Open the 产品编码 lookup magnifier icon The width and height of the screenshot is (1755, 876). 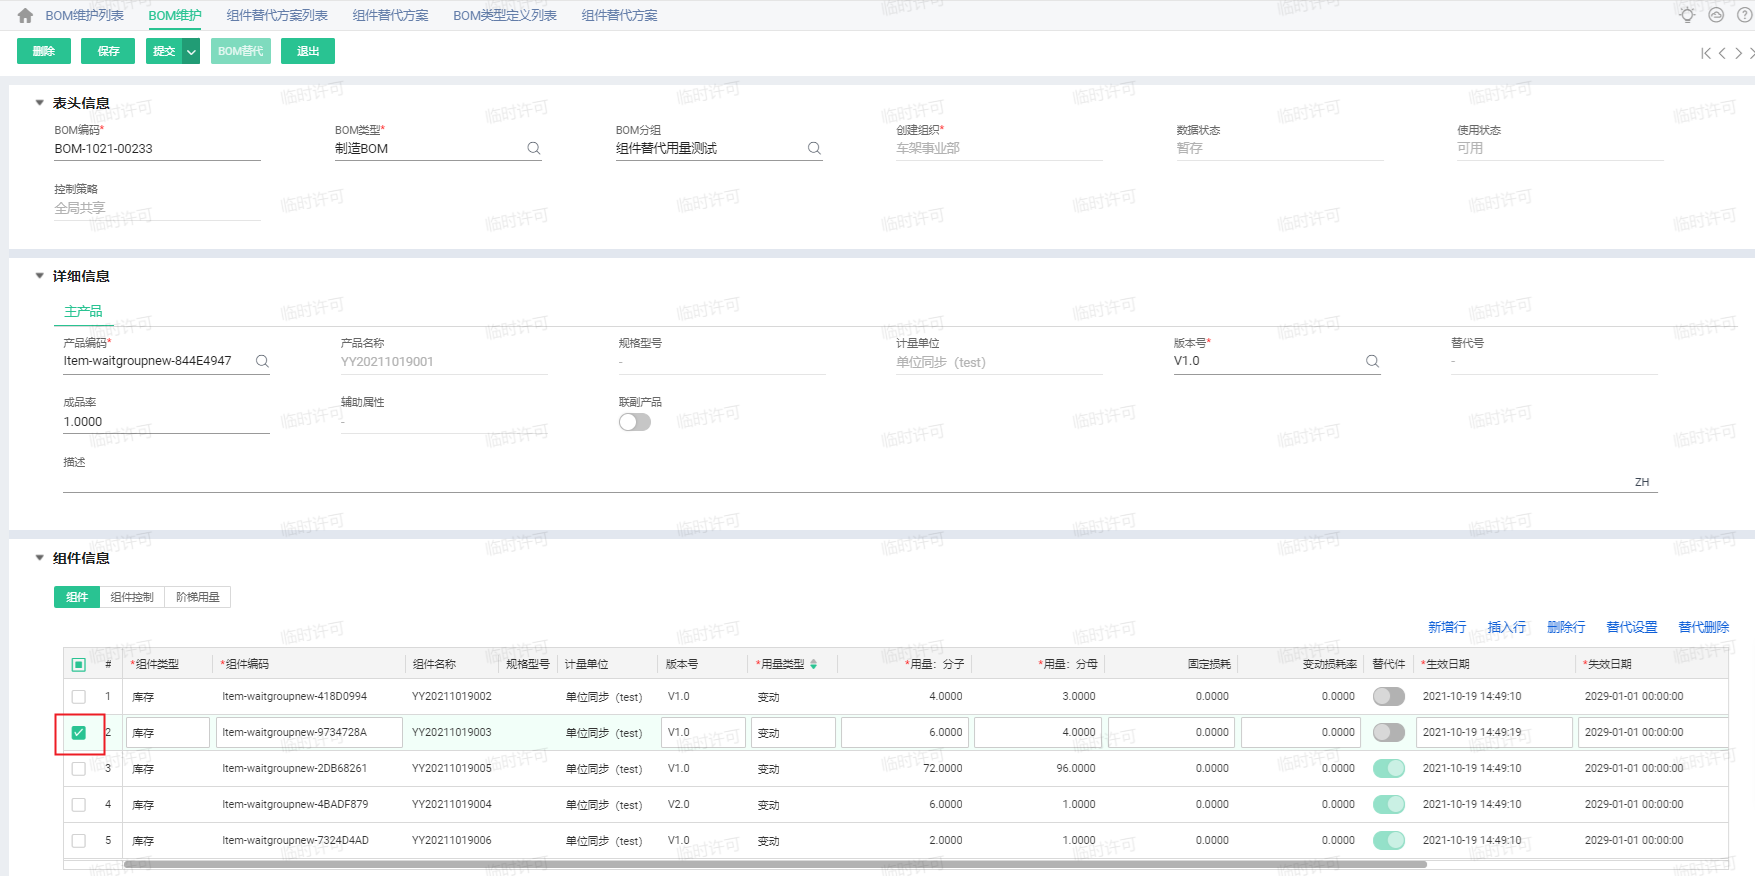262,361
